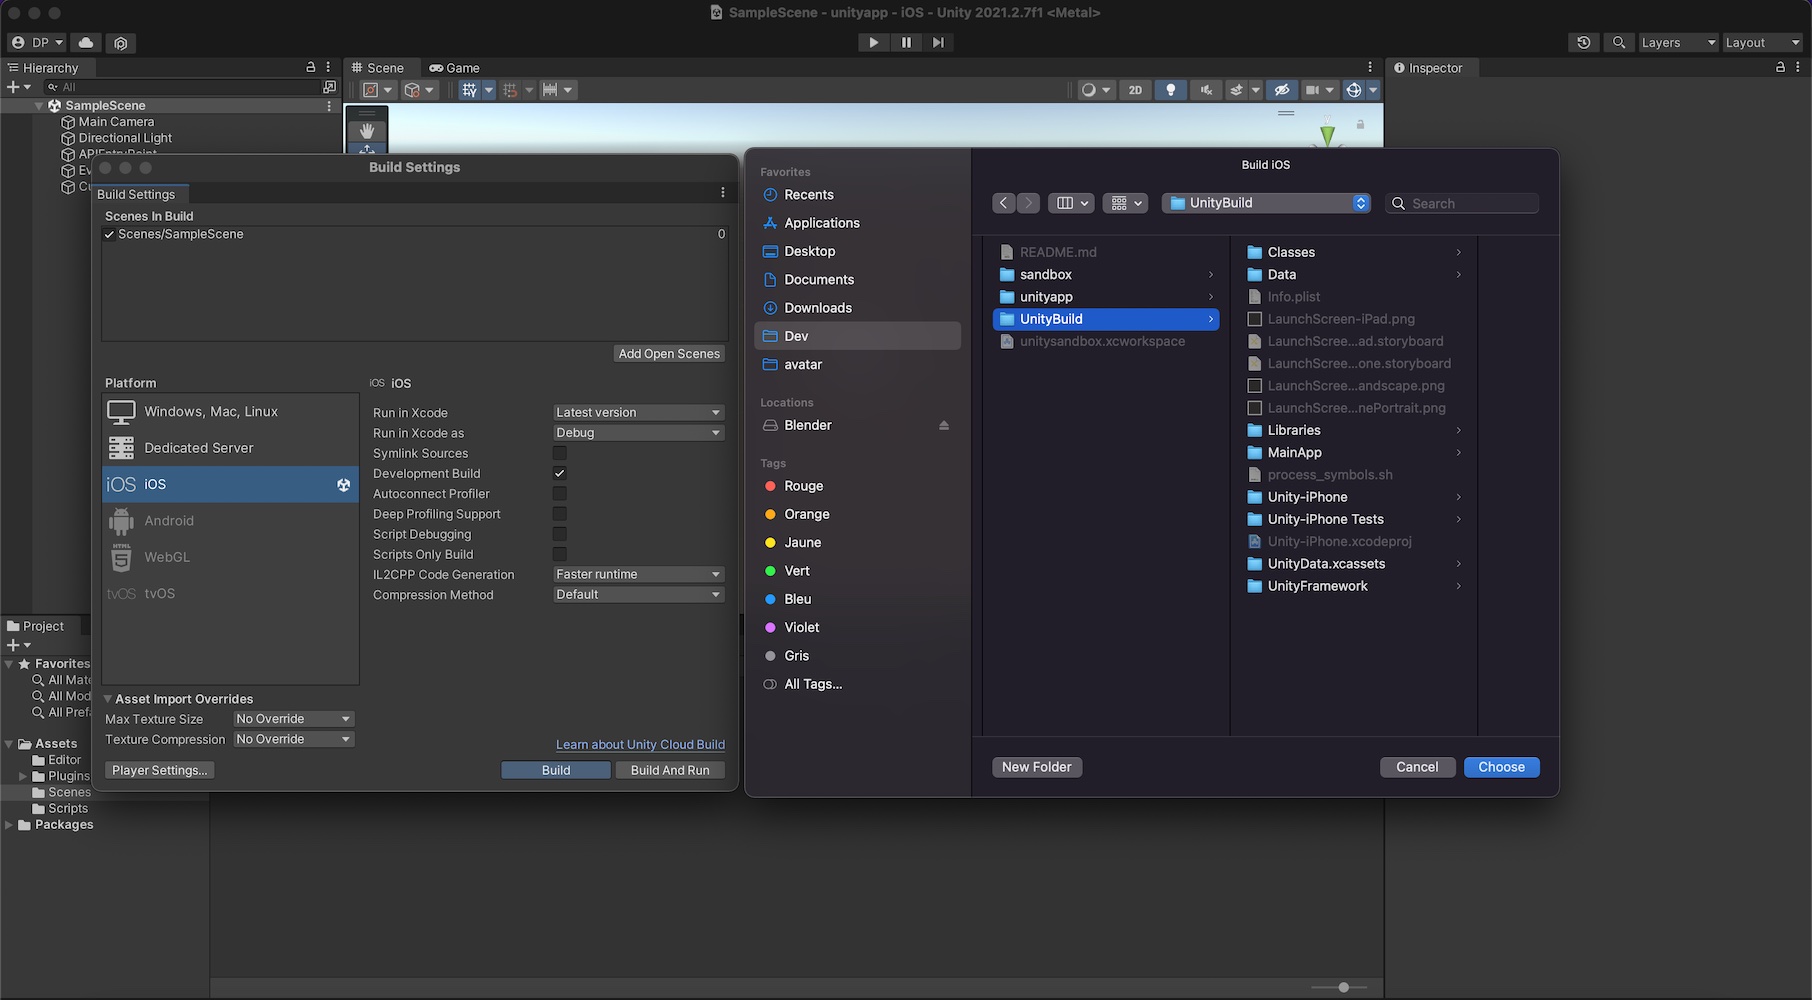The height and width of the screenshot is (1000, 1812).
Task: Select Dedicated Server platform
Action: 230,448
